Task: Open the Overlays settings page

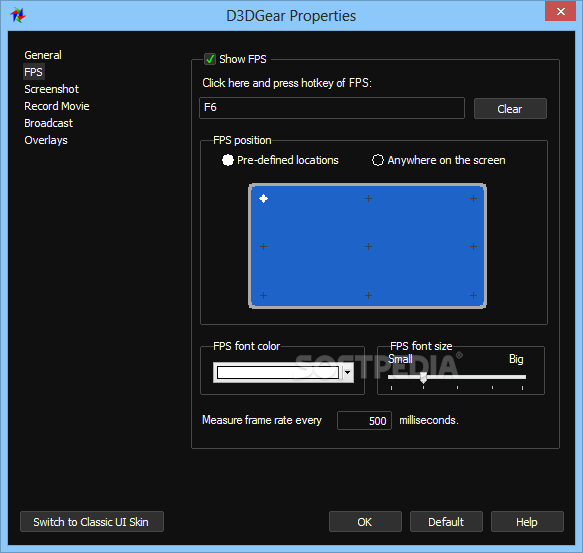Action: (x=46, y=140)
